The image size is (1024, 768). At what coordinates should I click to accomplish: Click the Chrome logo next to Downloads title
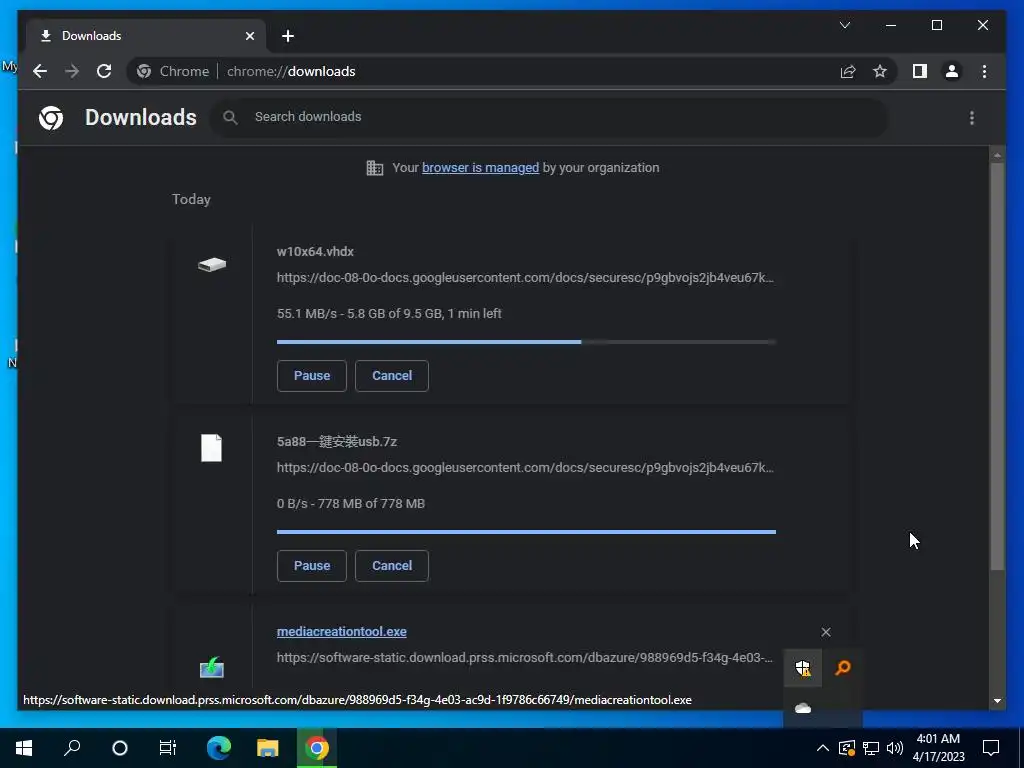point(51,118)
